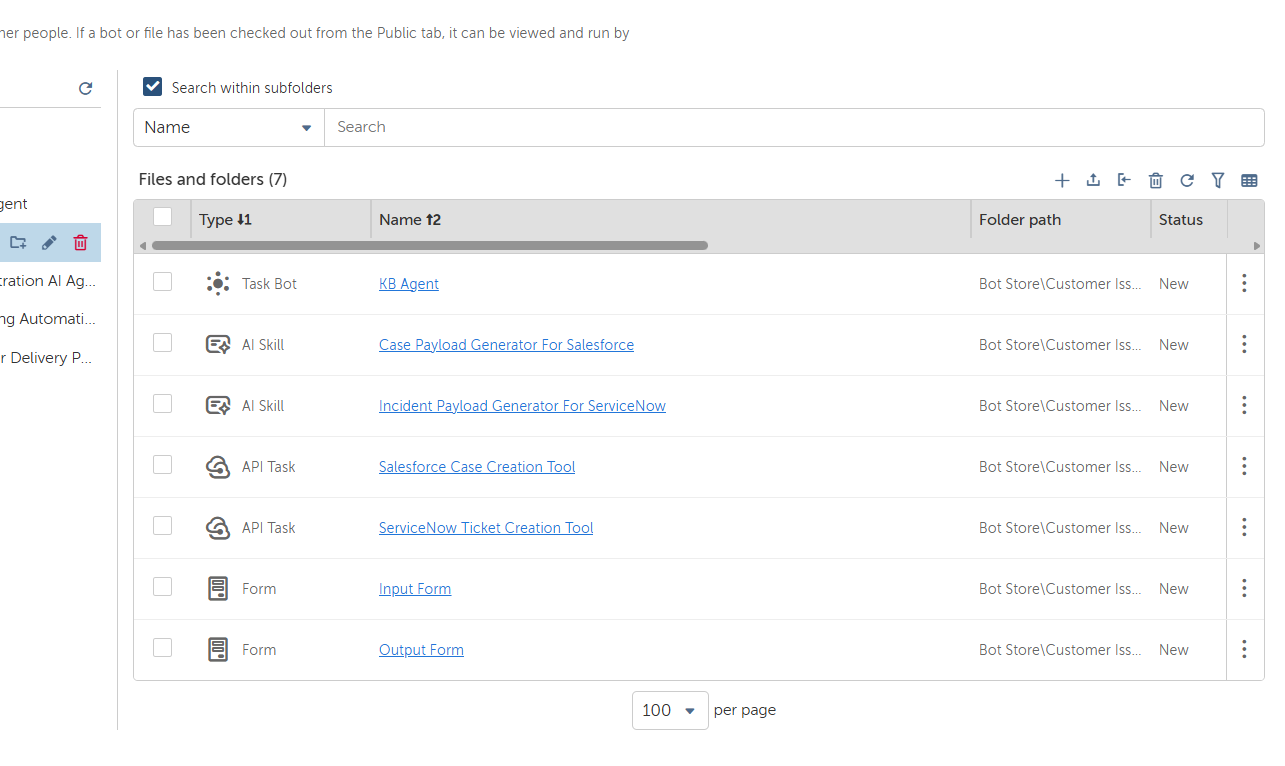Viewport: 1285px width, 766px height.
Task: Refresh the files and folders table
Action: point(1187,180)
